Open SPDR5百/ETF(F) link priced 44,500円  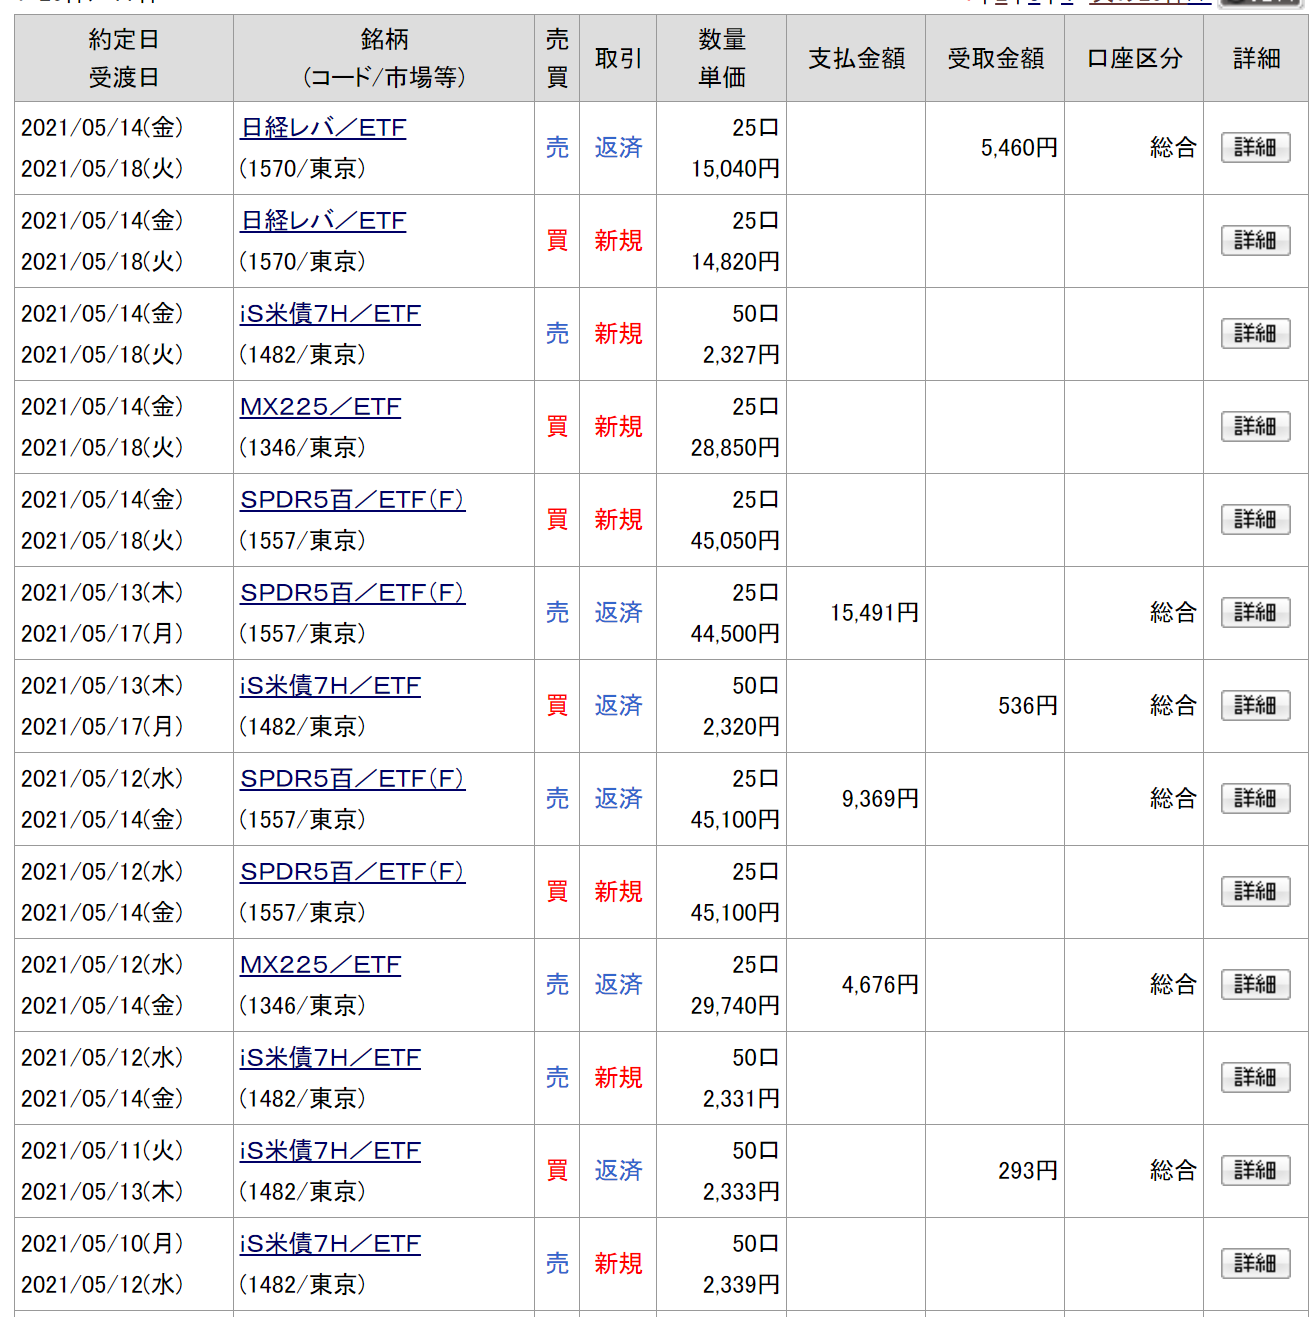point(352,593)
